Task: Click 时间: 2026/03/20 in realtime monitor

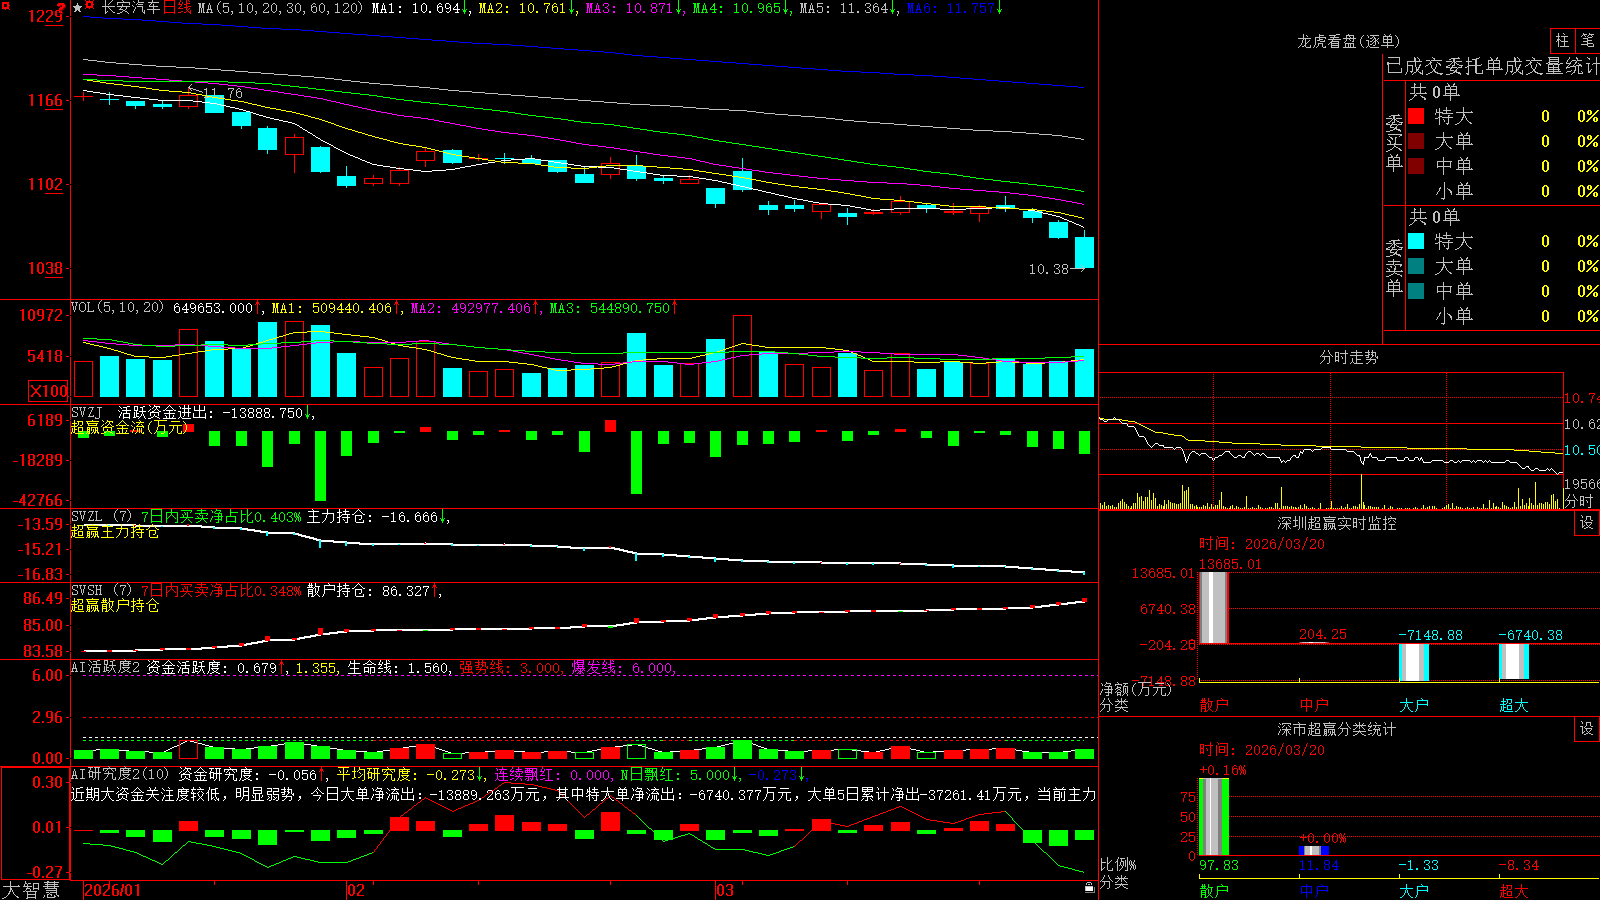Action: pyautogui.click(x=1262, y=544)
